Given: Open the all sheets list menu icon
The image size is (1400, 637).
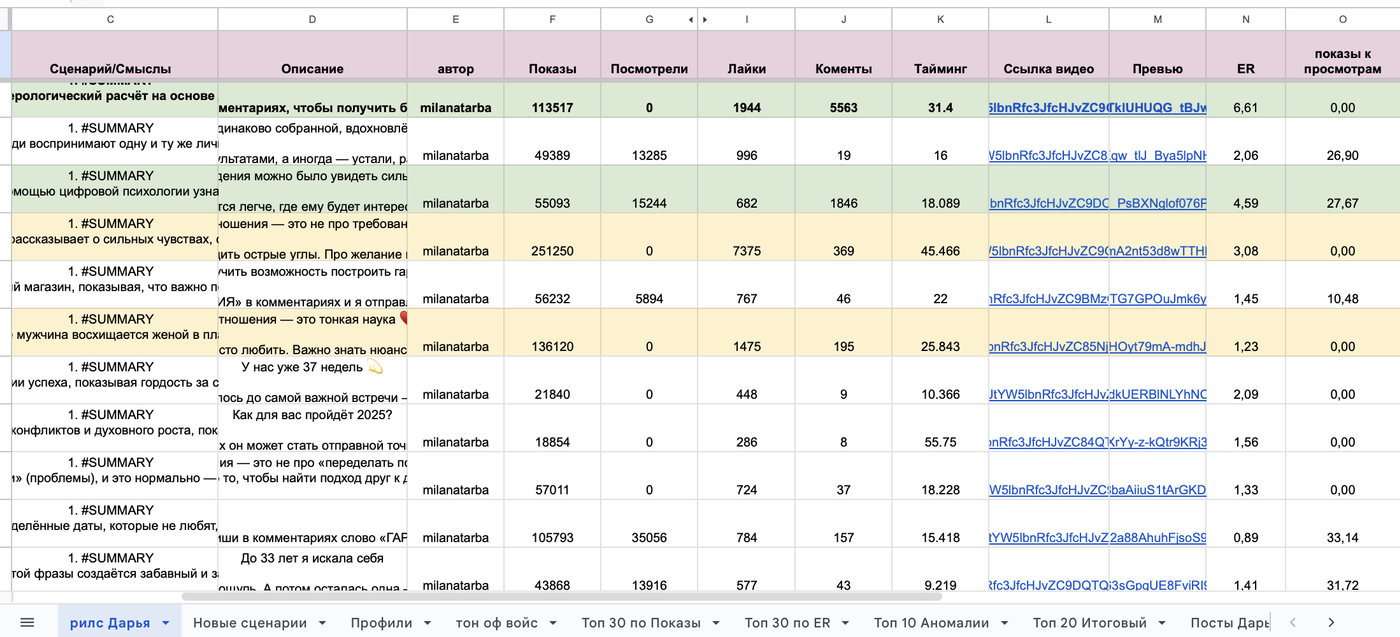Looking at the screenshot, I should (27, 622).
